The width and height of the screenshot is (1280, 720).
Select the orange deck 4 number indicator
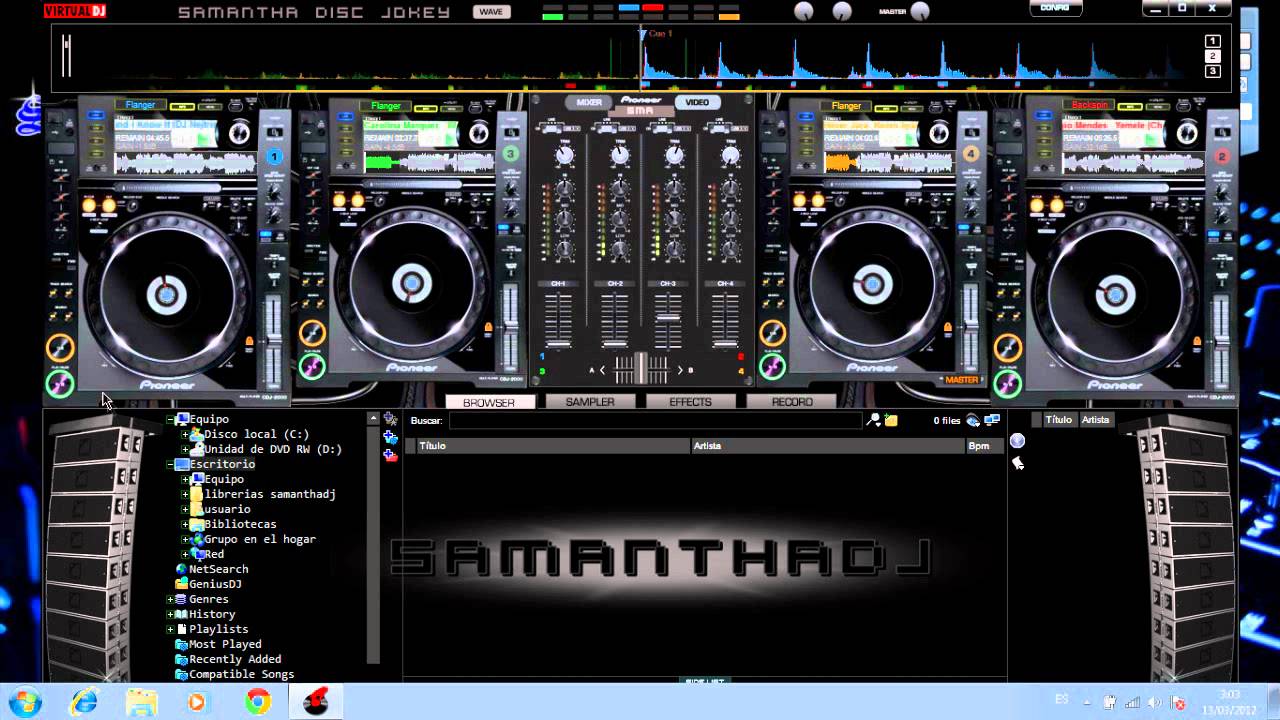pyautogui.click(x=970, y=154)
